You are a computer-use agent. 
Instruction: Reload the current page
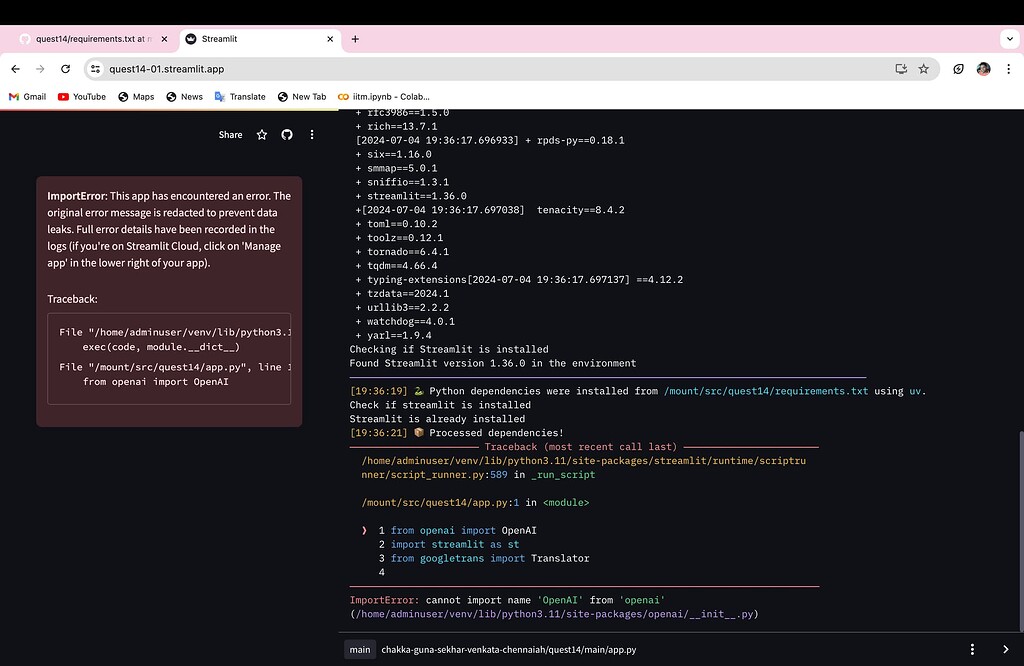click(x=65, y=69)
